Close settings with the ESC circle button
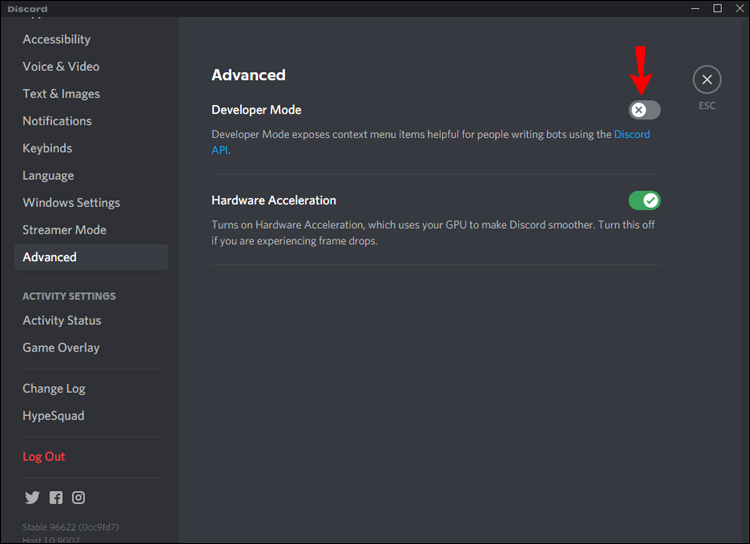 tap(707, 80)
